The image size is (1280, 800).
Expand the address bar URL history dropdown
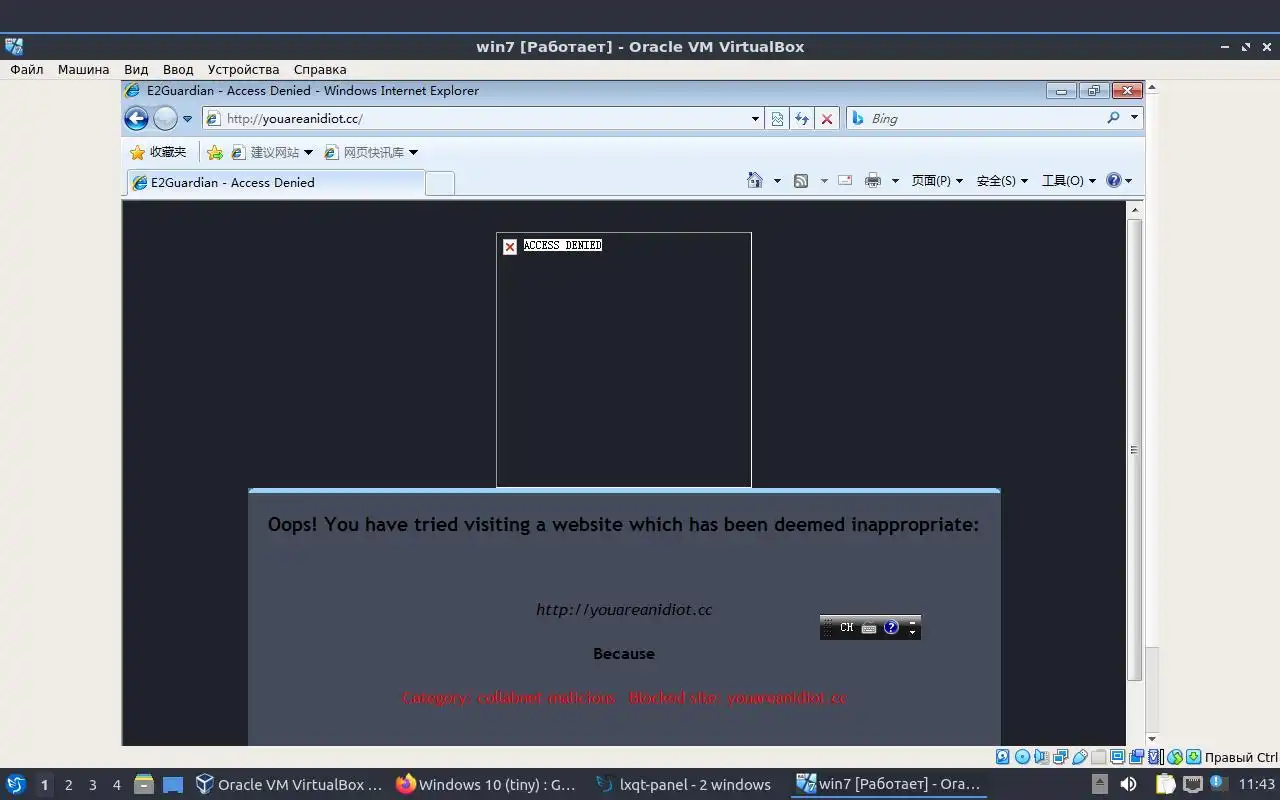[x=755, y=119]
